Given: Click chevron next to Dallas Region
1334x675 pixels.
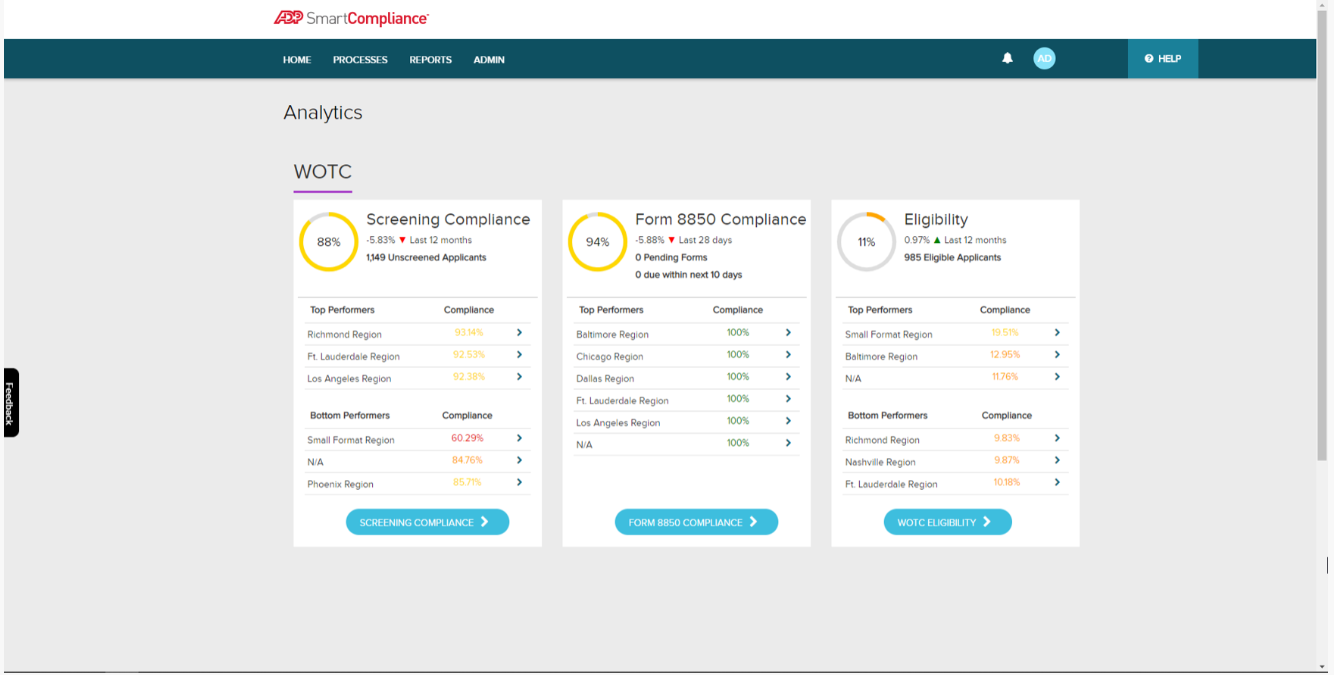Looking at the screenshot, I should pyautogui.click(x=788, y=377).
